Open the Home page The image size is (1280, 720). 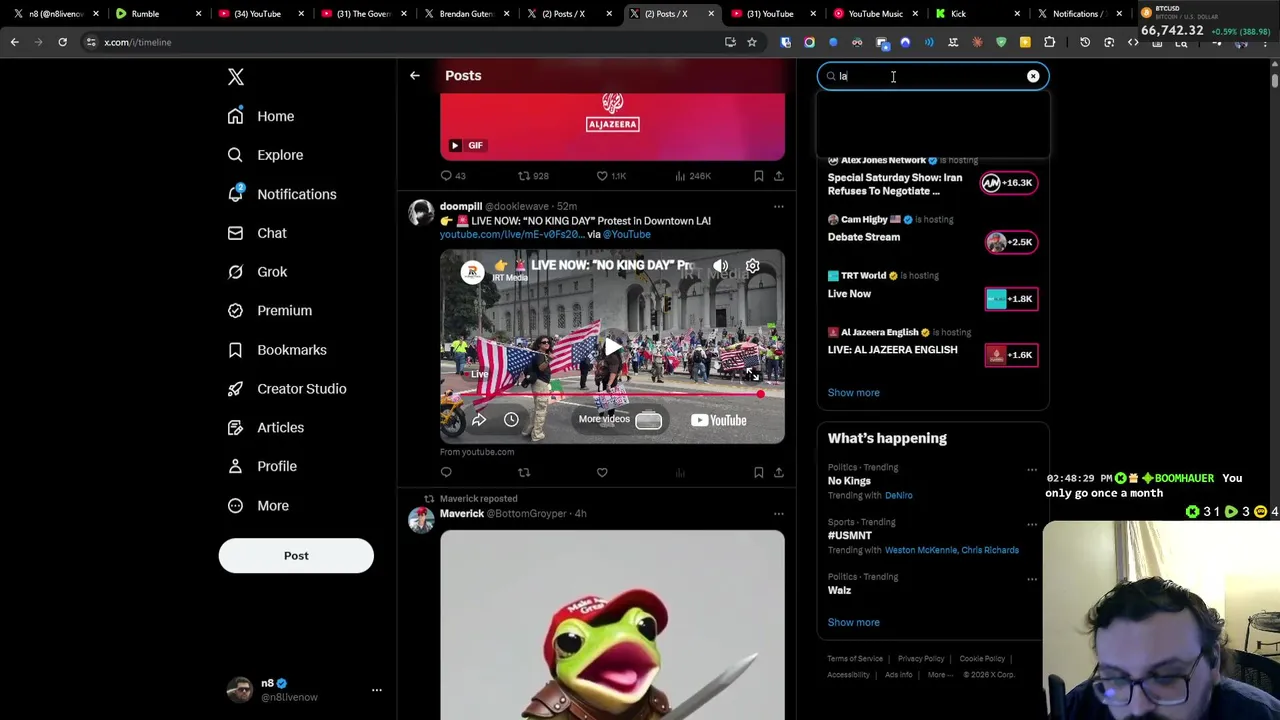coord(260,116)
